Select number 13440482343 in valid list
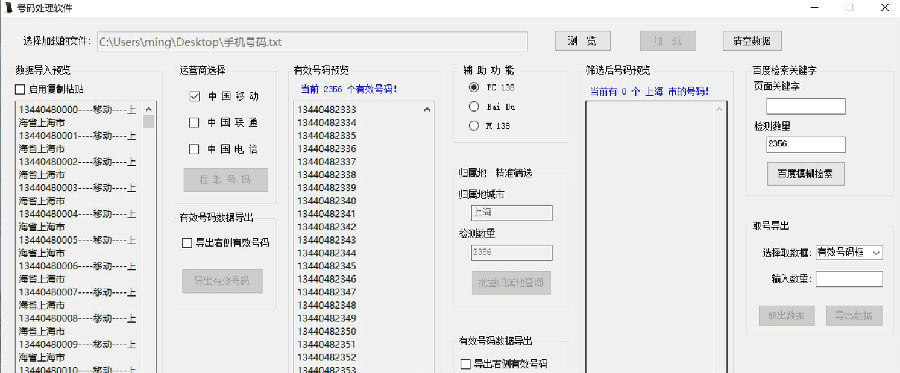 327,239
